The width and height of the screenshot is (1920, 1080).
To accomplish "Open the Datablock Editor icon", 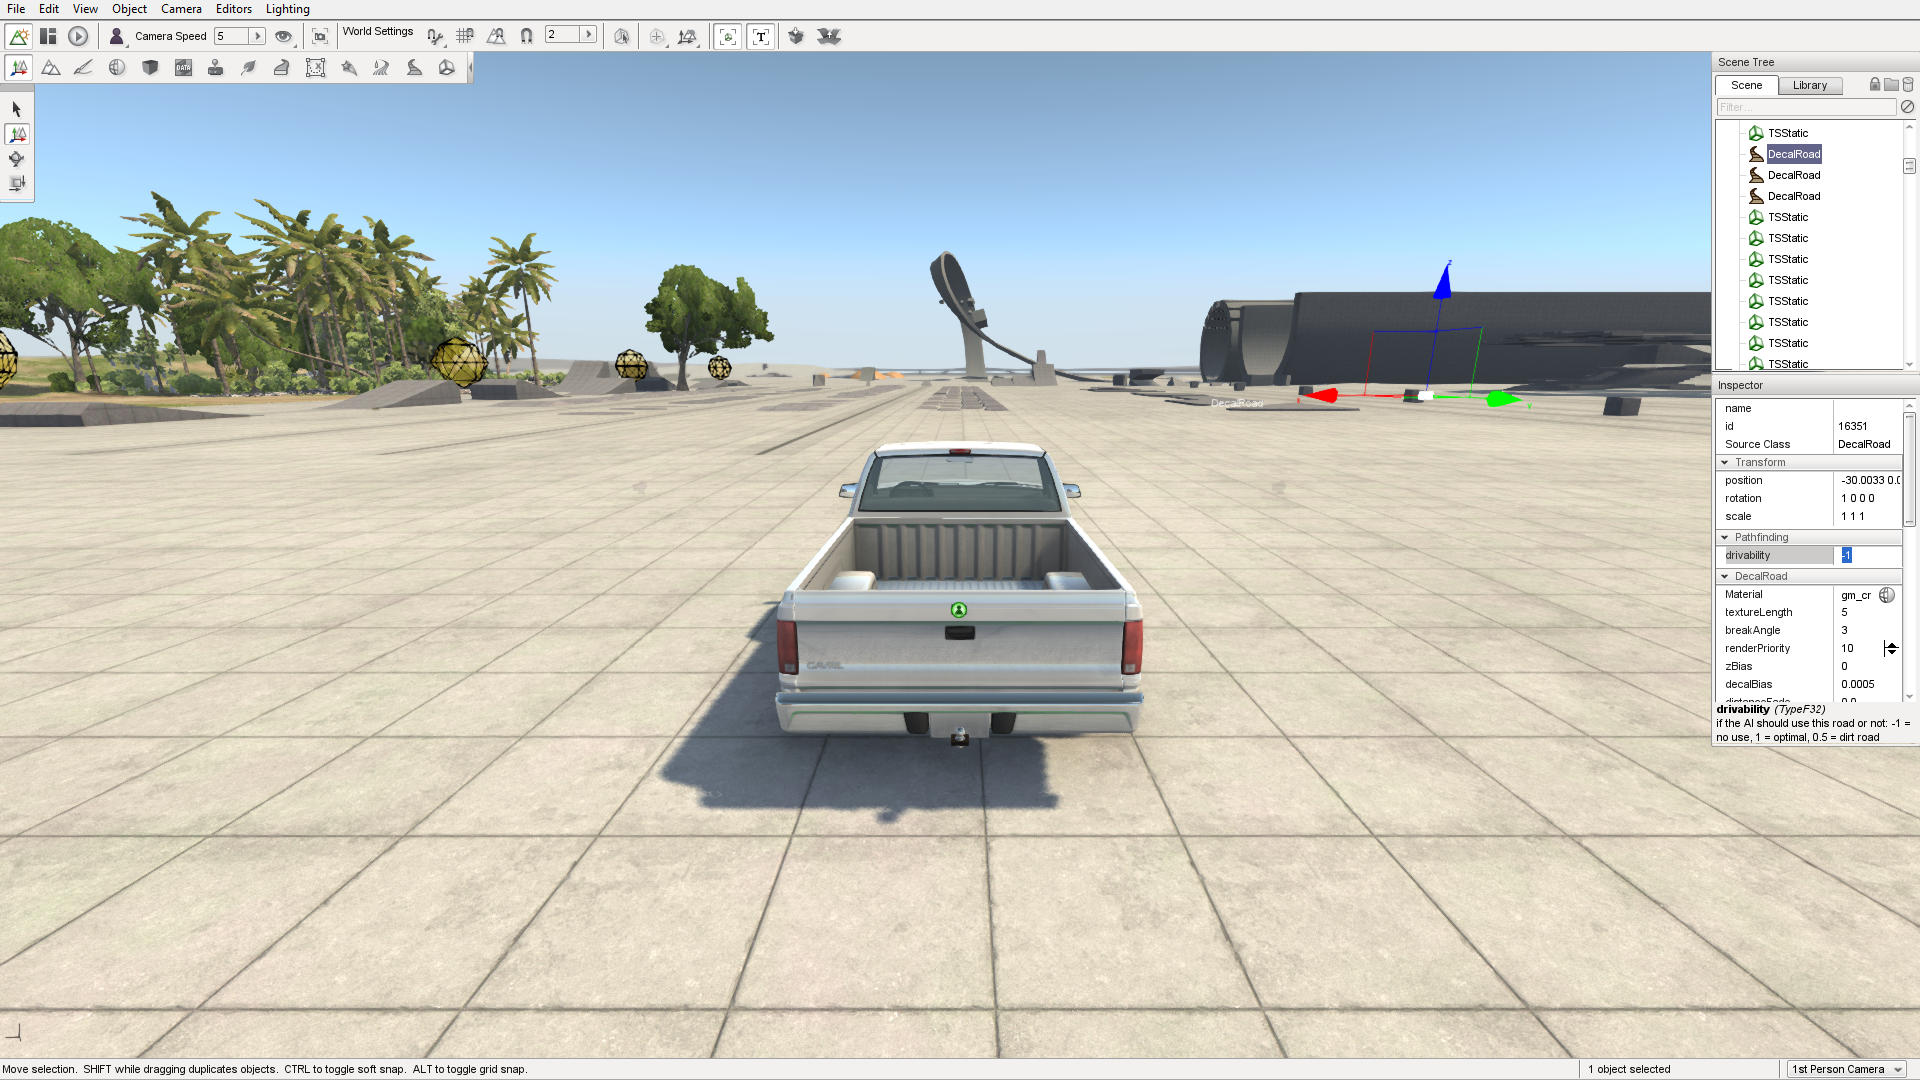I will (183, 68).
